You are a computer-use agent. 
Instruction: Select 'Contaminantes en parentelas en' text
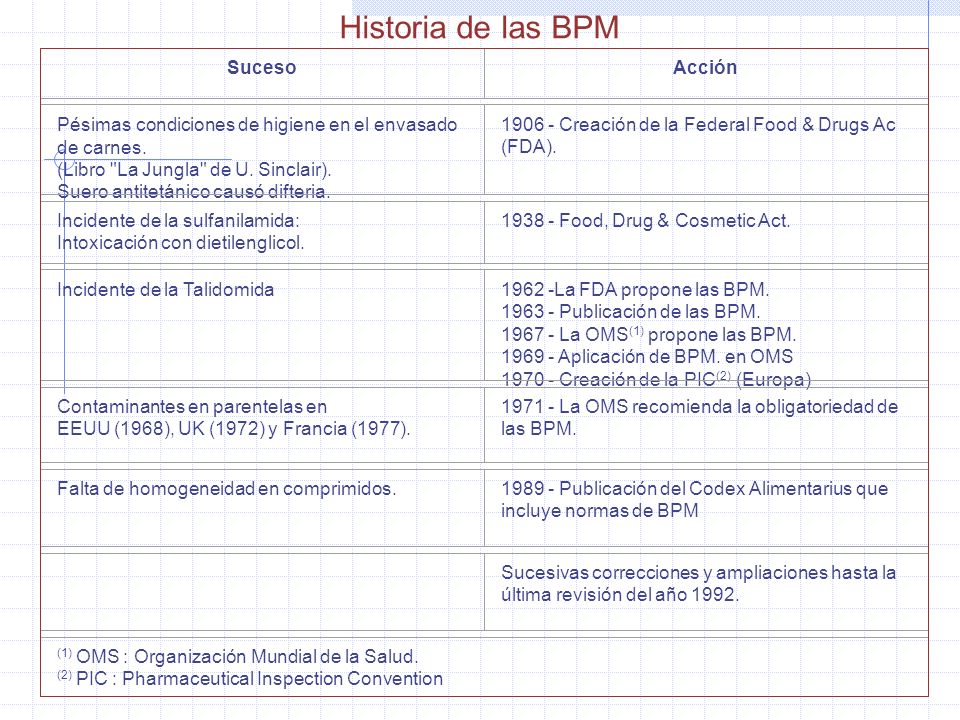(192, 407)
